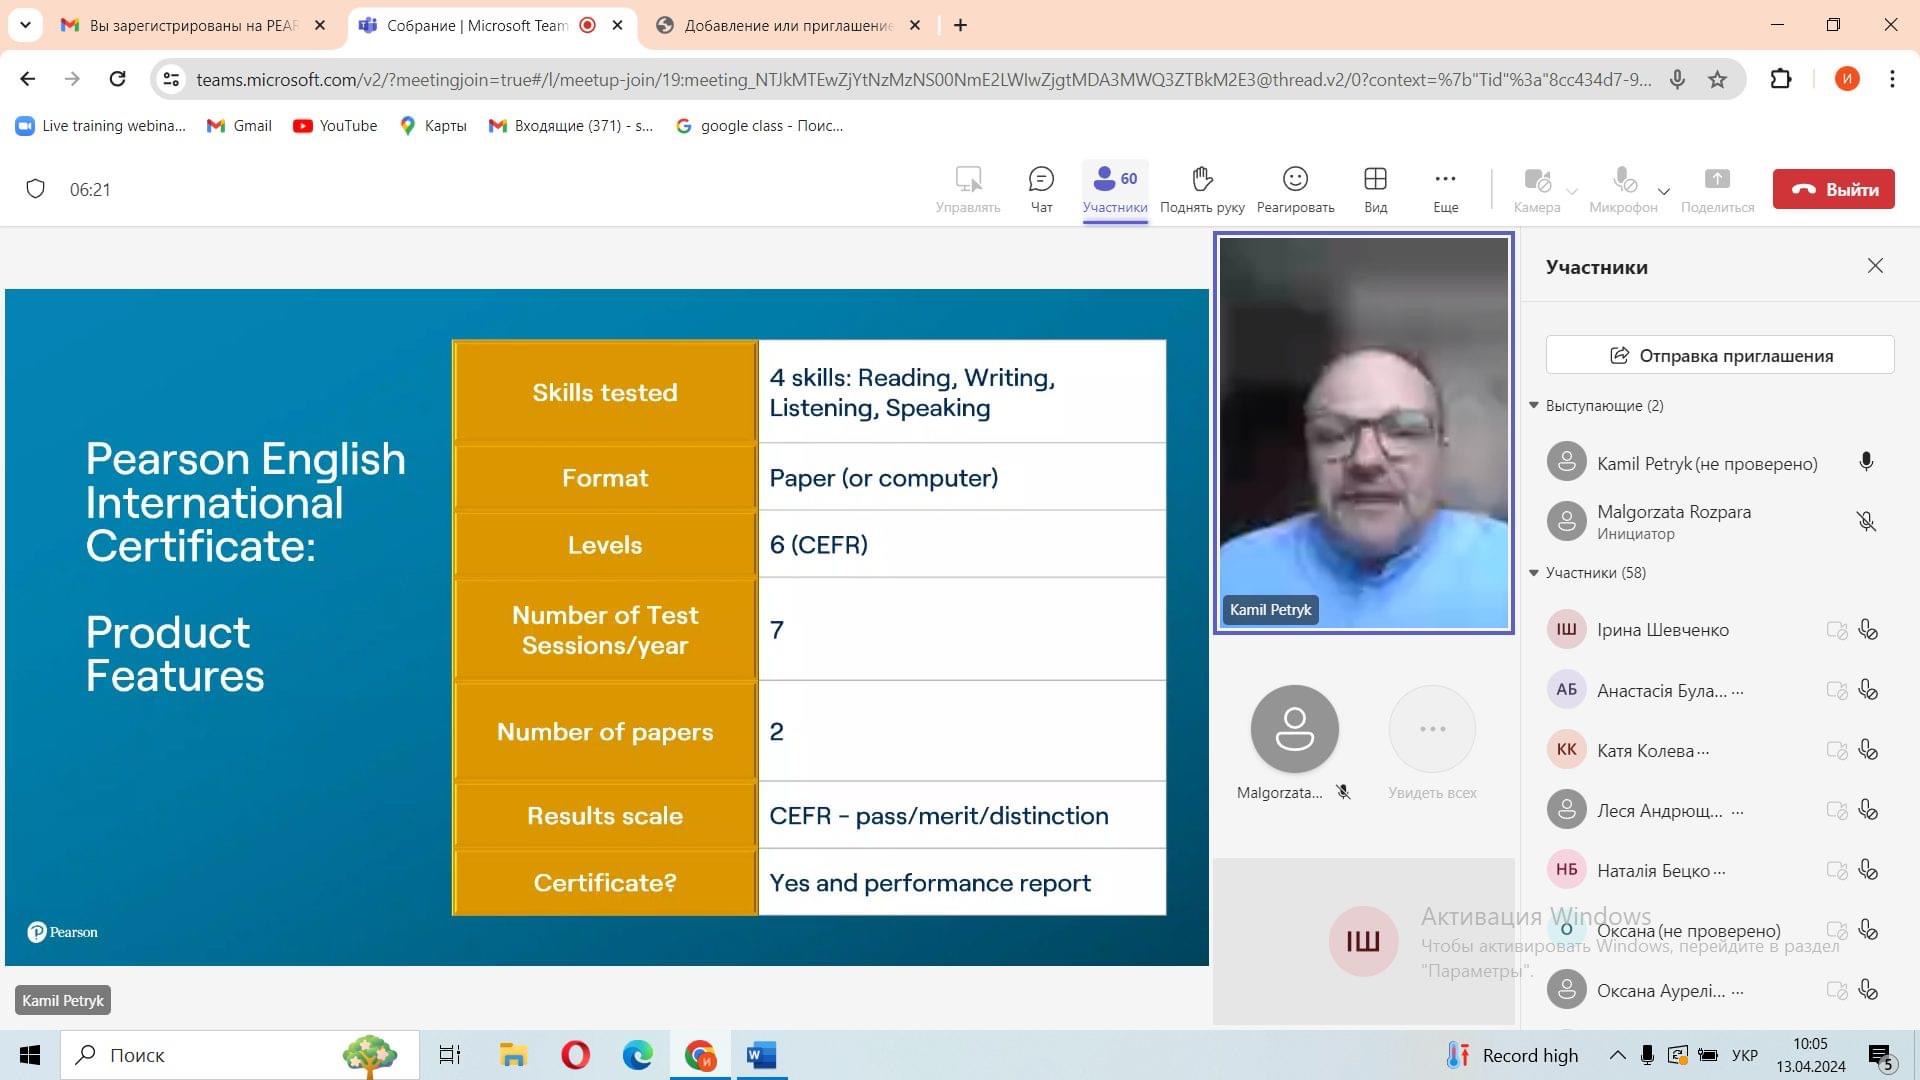
Task: Click microphone icon for Ірина Шевченко
Action: click(x=1867, y=630)
